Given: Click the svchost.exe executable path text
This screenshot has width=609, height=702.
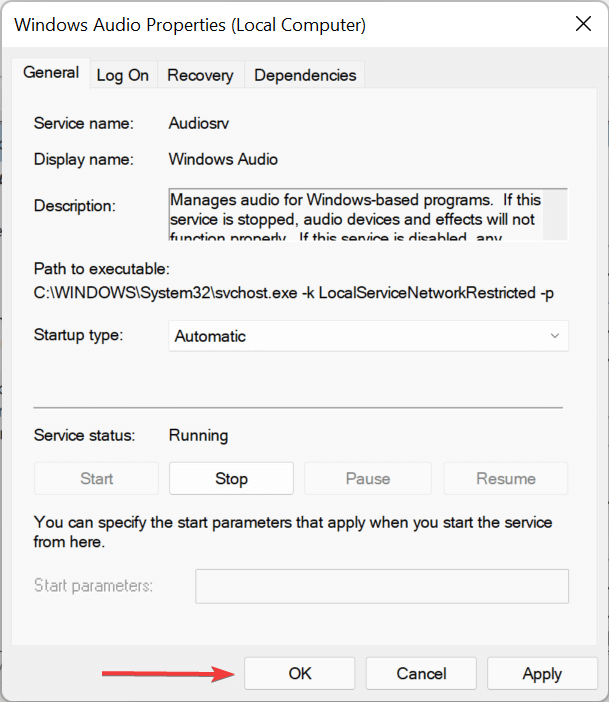Looking at the screenshot, I should pyautogui.click(x=294, y=293).
